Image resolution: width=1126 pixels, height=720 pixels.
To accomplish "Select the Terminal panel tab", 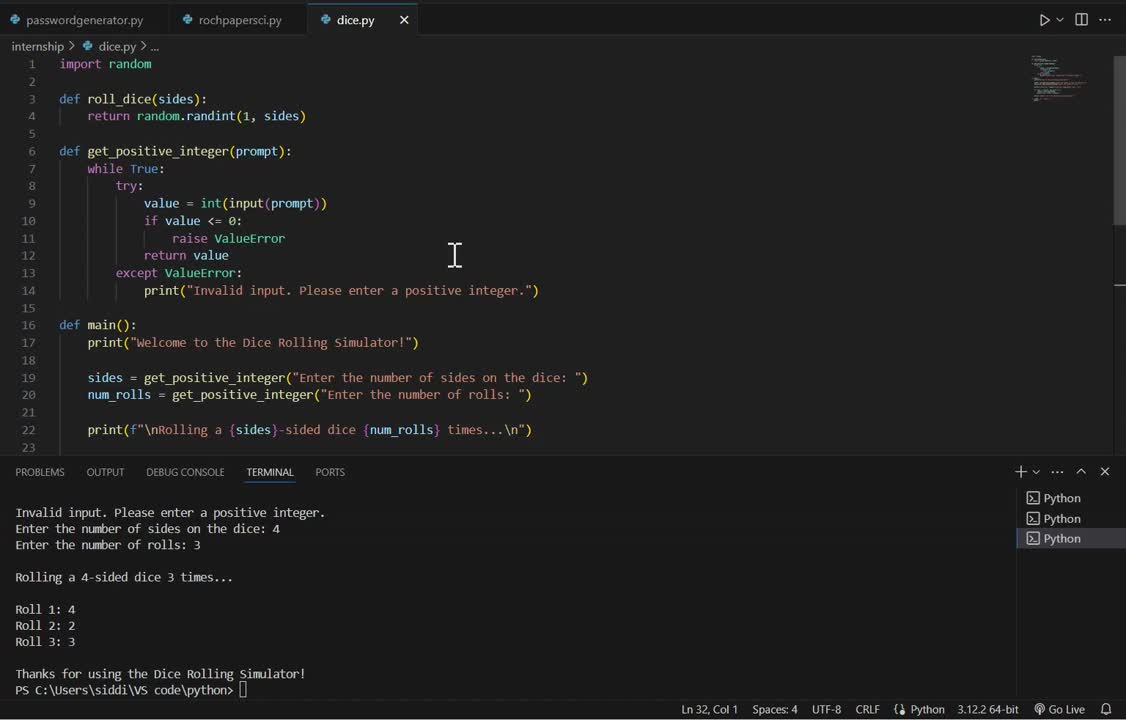I will [x=270, y=472].
